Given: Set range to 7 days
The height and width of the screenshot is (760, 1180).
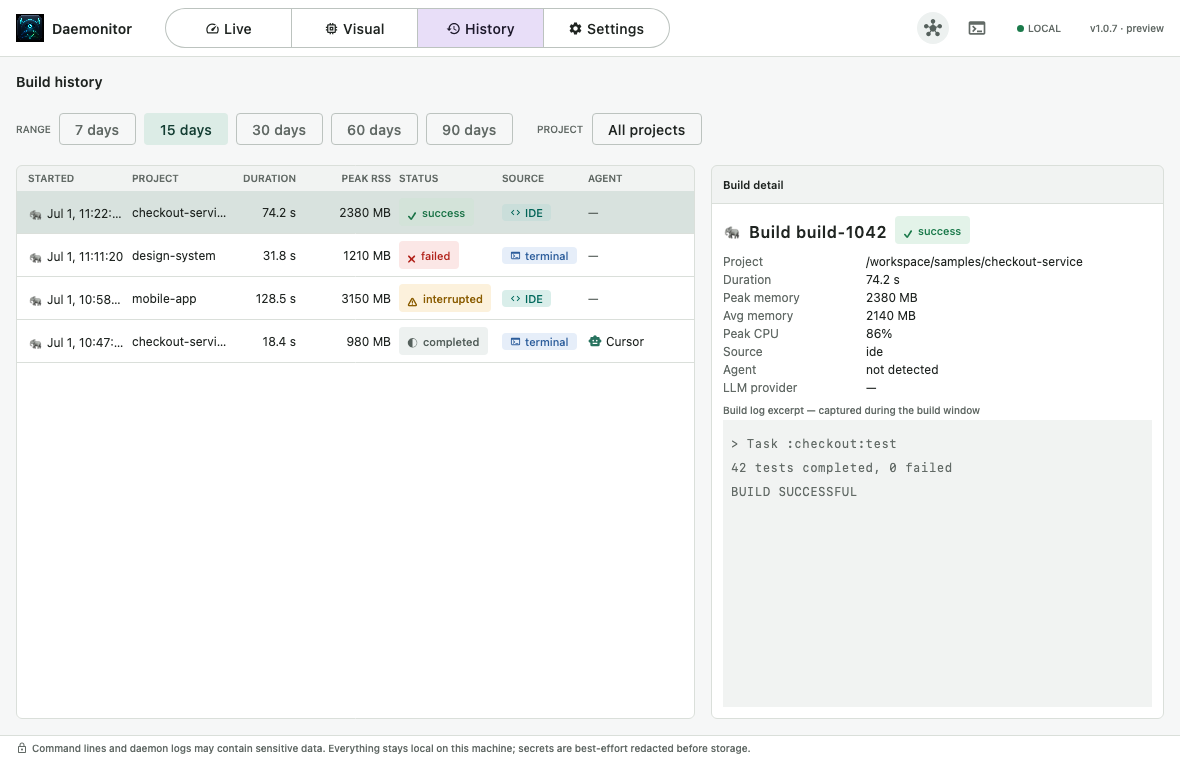Looking at the screenshot, I should 97,129.
